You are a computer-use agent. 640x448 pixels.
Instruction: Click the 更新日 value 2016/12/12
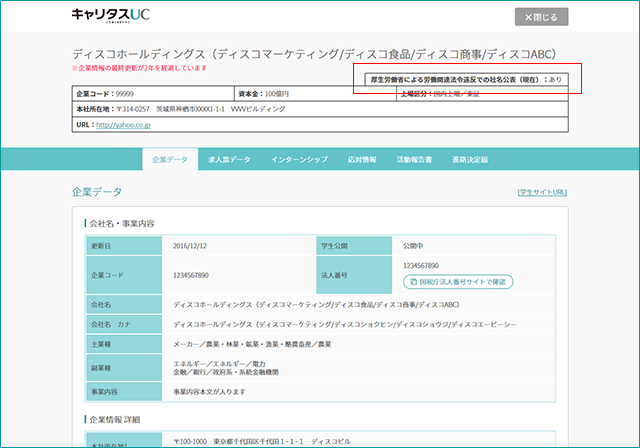[190, 246]
